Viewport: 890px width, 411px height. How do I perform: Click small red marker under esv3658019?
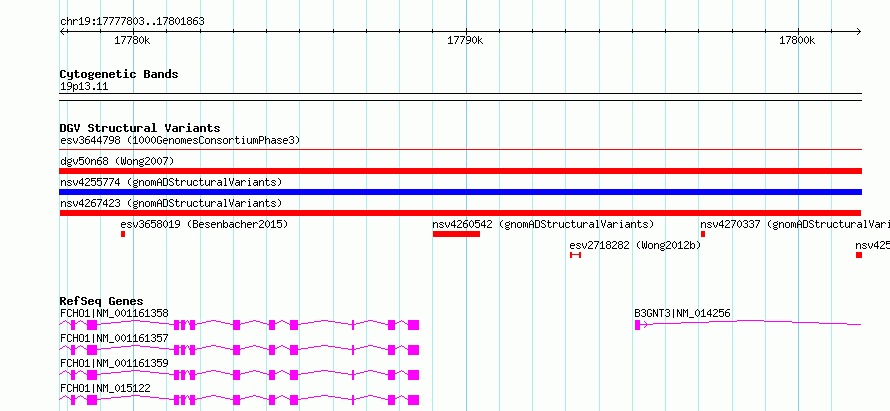[x=123, y=234]
